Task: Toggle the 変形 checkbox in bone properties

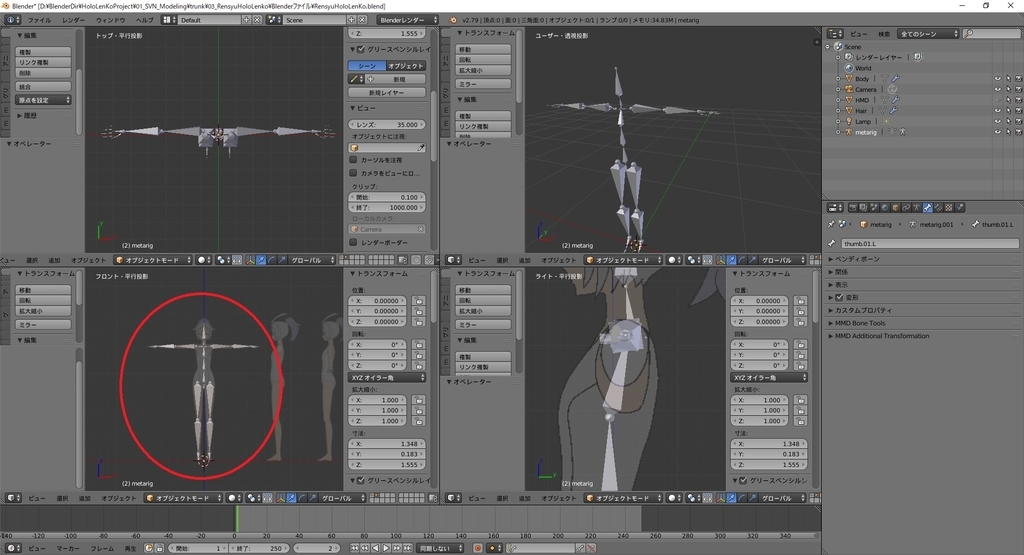Action: pyautogui.click(x=840, y=297)
